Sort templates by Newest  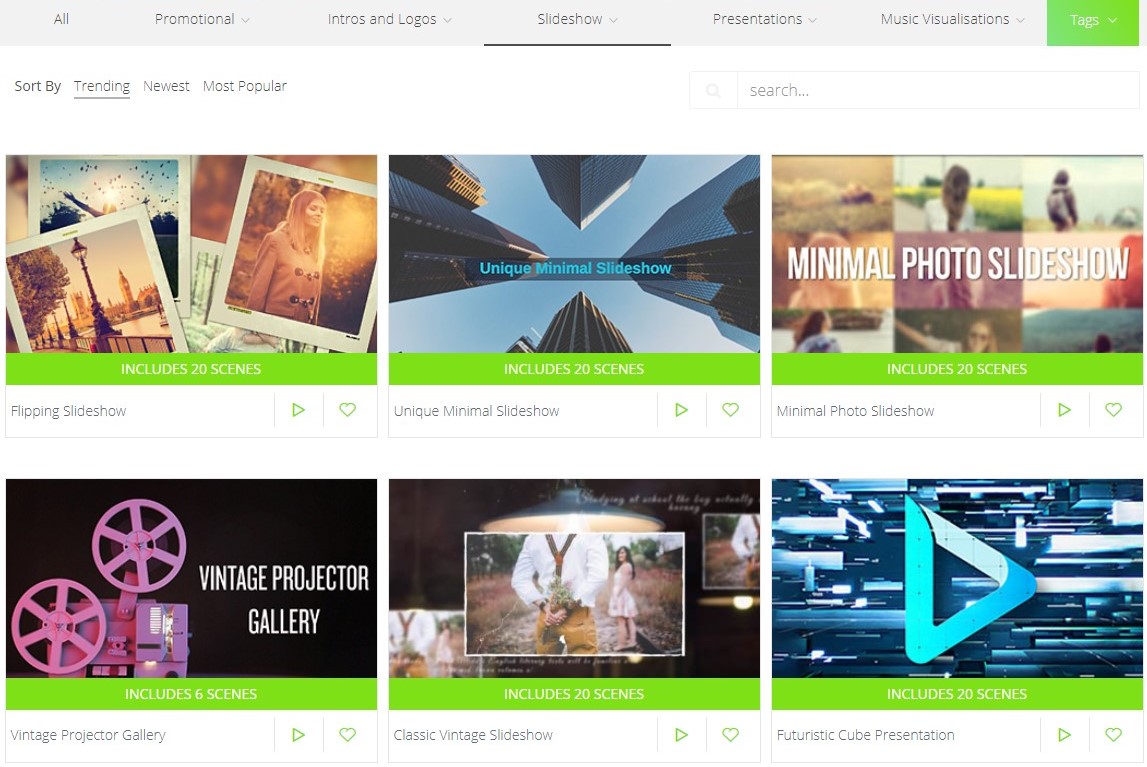(x=166, y=87)
